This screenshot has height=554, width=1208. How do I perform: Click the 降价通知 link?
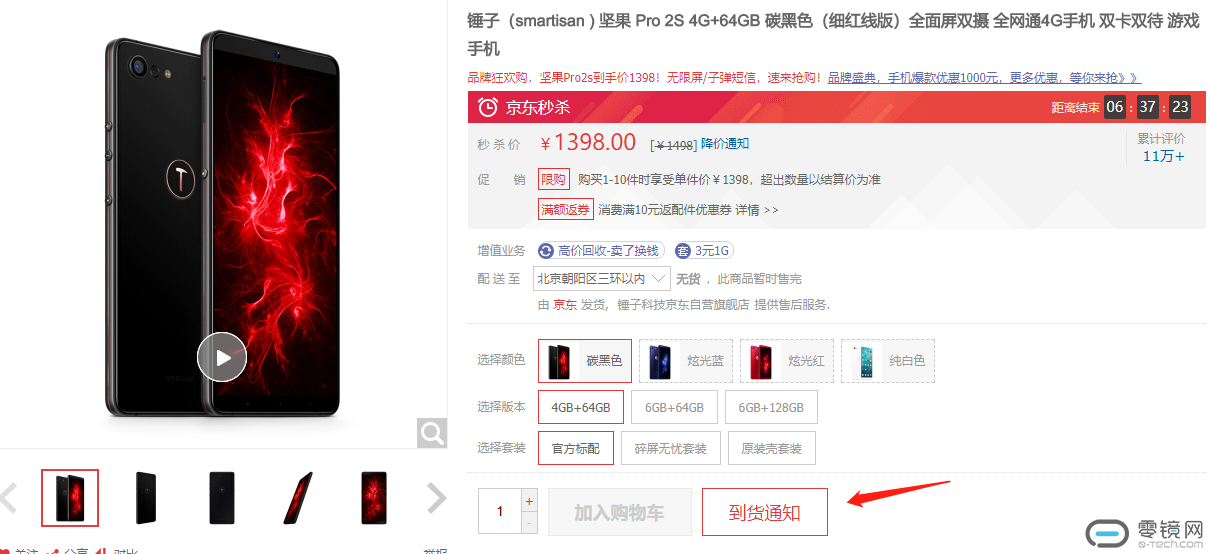(725, 144)
